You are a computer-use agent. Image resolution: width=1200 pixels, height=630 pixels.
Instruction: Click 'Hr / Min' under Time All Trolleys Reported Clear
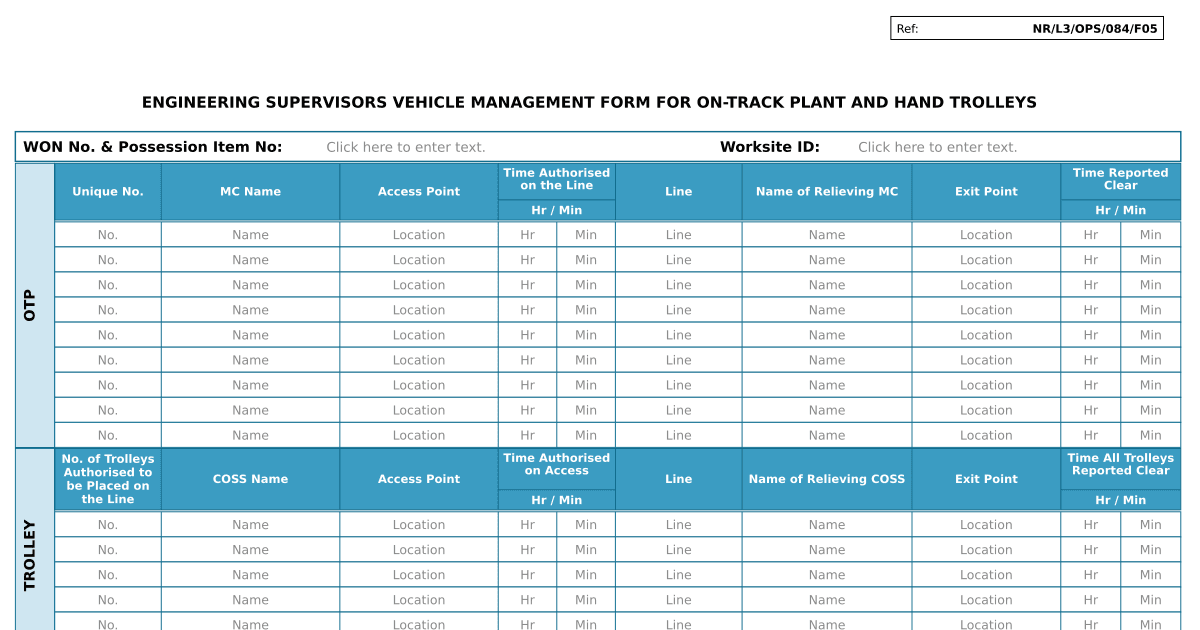(x=1121, y=500)
